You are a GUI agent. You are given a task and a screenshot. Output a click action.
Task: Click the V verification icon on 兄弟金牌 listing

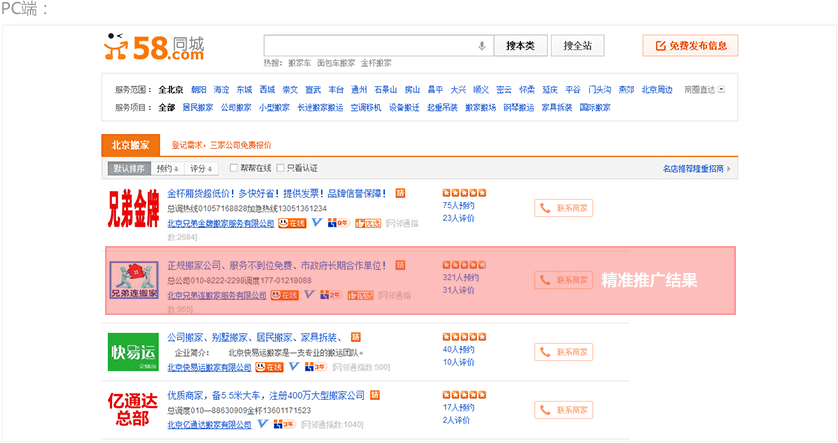click(317, 222)
